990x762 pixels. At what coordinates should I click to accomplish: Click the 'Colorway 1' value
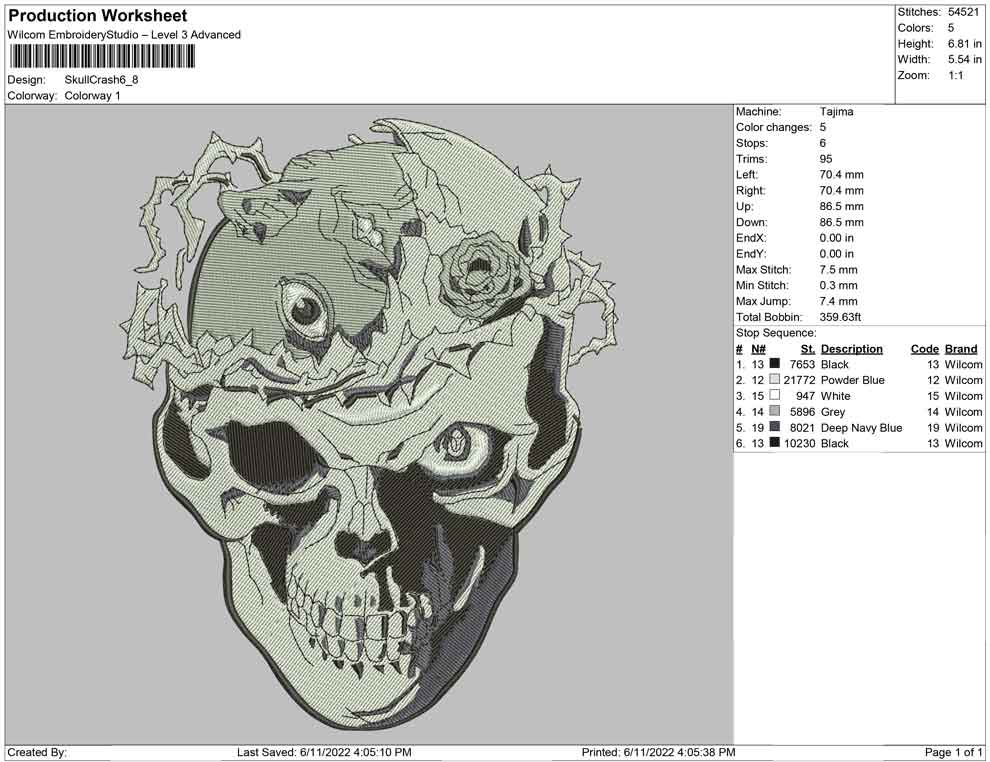coord(92,96)
